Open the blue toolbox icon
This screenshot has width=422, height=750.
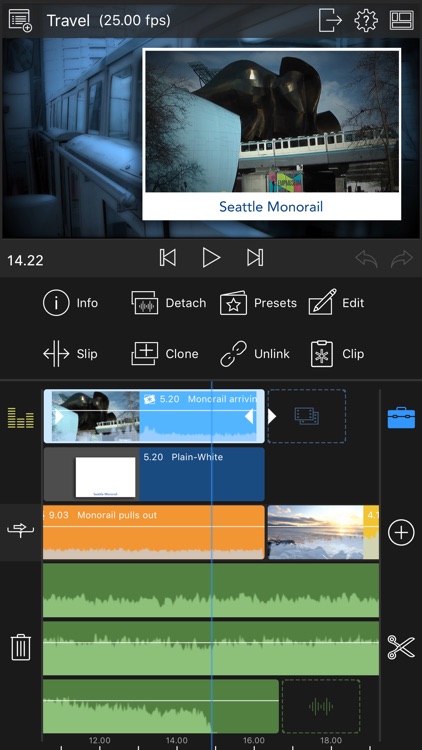[401, 418]
